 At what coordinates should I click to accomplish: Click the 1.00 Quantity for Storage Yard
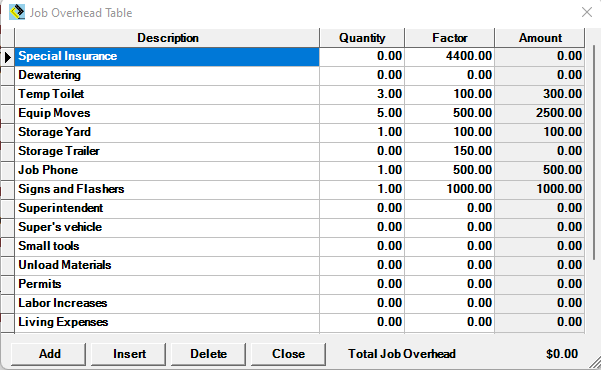click(362, 133)
